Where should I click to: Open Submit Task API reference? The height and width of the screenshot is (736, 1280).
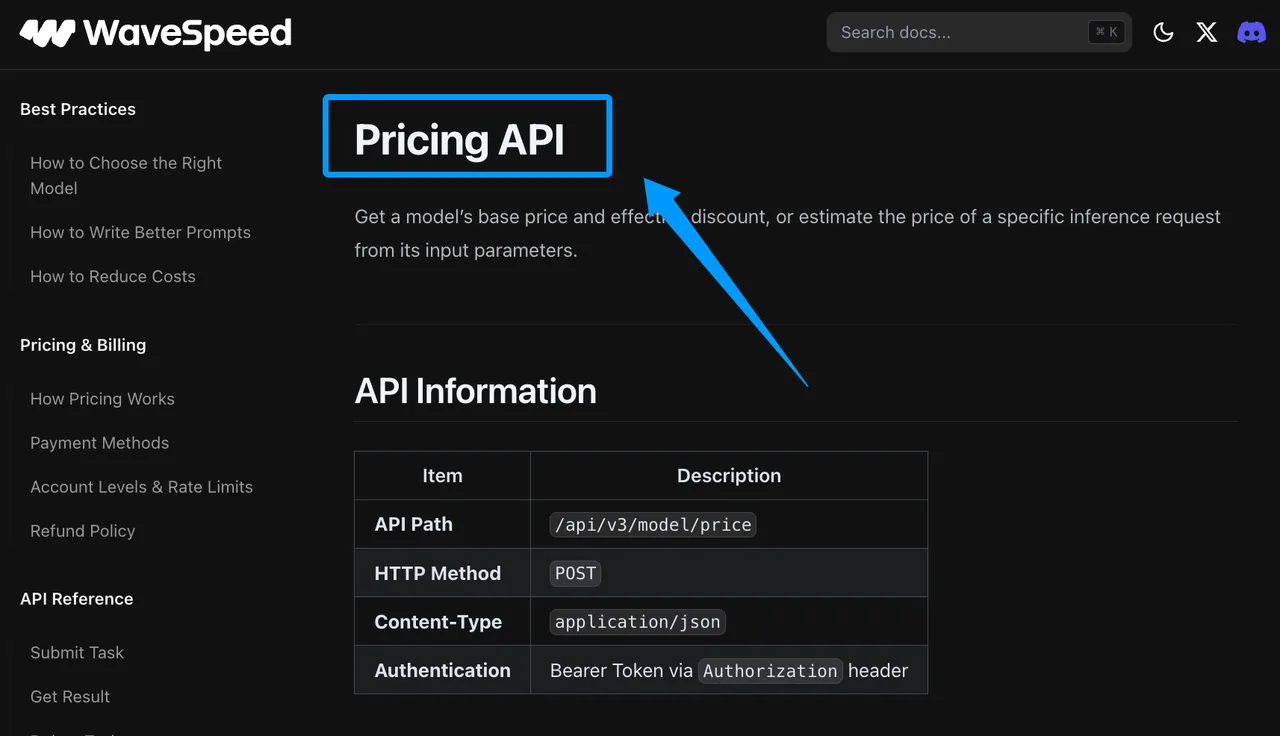[x=77, y=652]
